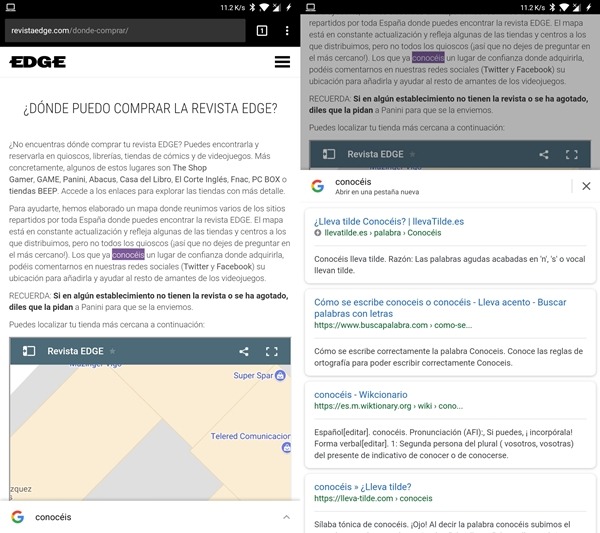Tap Facebook link in left article
The height and width of the screenshot is (533, 600).
pos(235,266)
